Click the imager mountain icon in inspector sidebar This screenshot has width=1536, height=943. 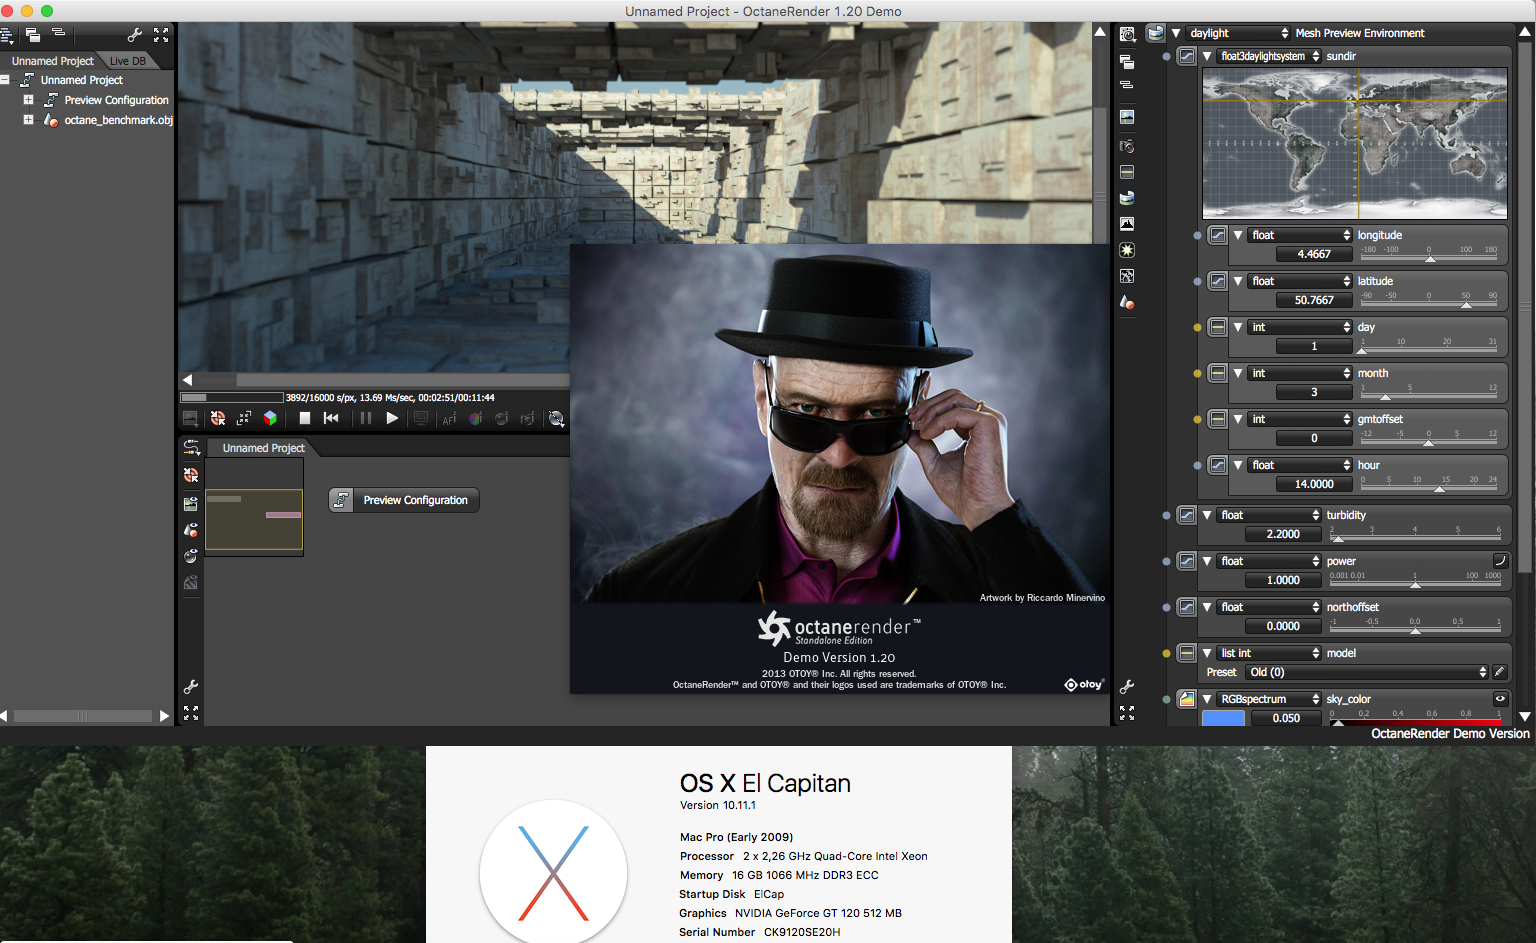coord(1127,224)
